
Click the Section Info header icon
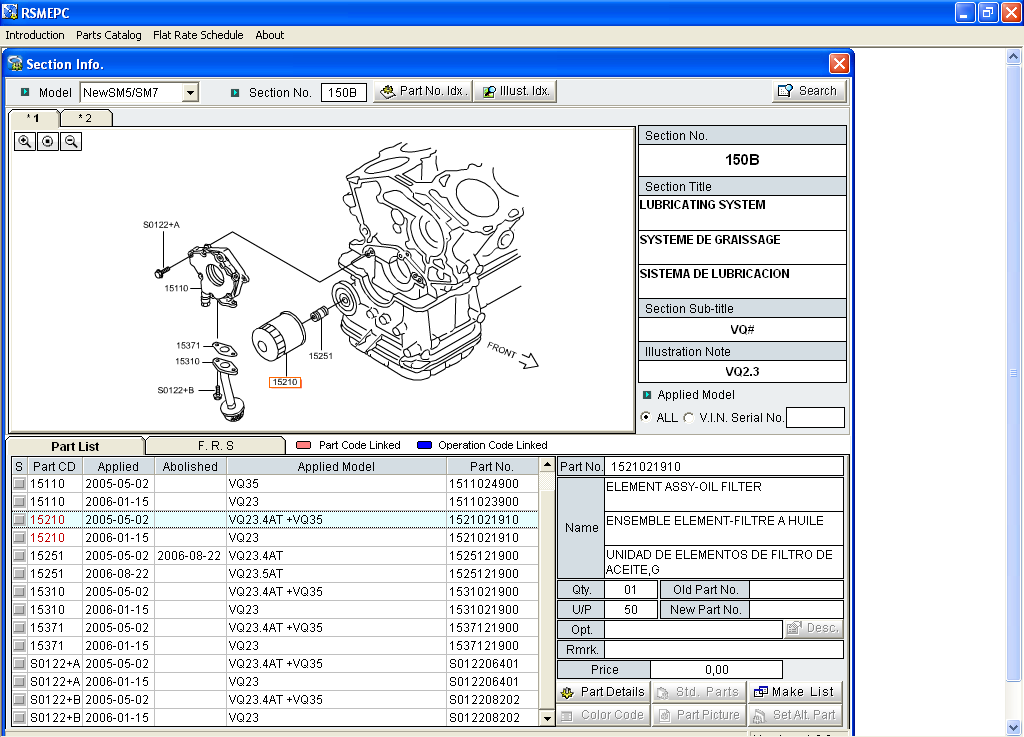click(14, 64)
